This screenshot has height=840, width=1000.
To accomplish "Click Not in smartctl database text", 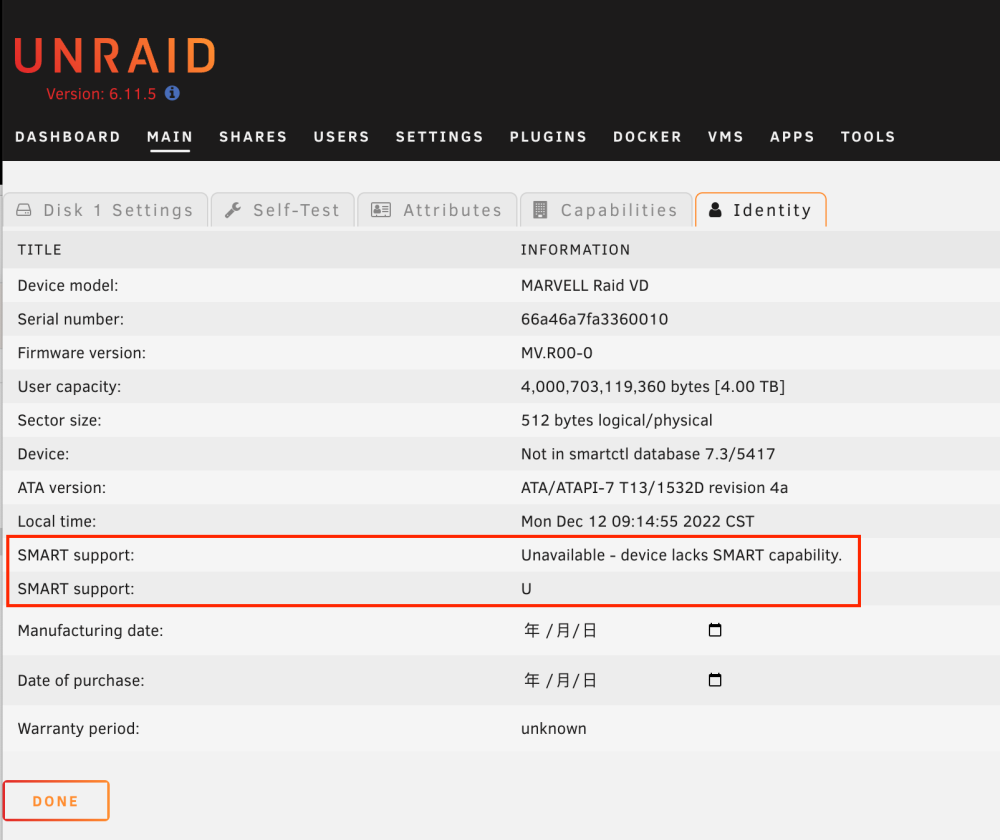I will click(x=648, y=454).
